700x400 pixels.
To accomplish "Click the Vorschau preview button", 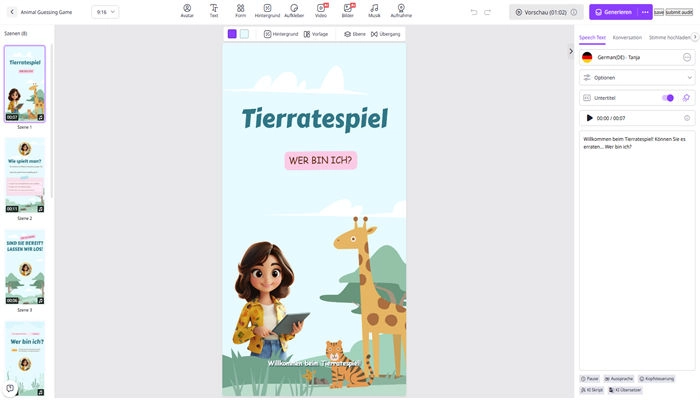I will 546,12.
